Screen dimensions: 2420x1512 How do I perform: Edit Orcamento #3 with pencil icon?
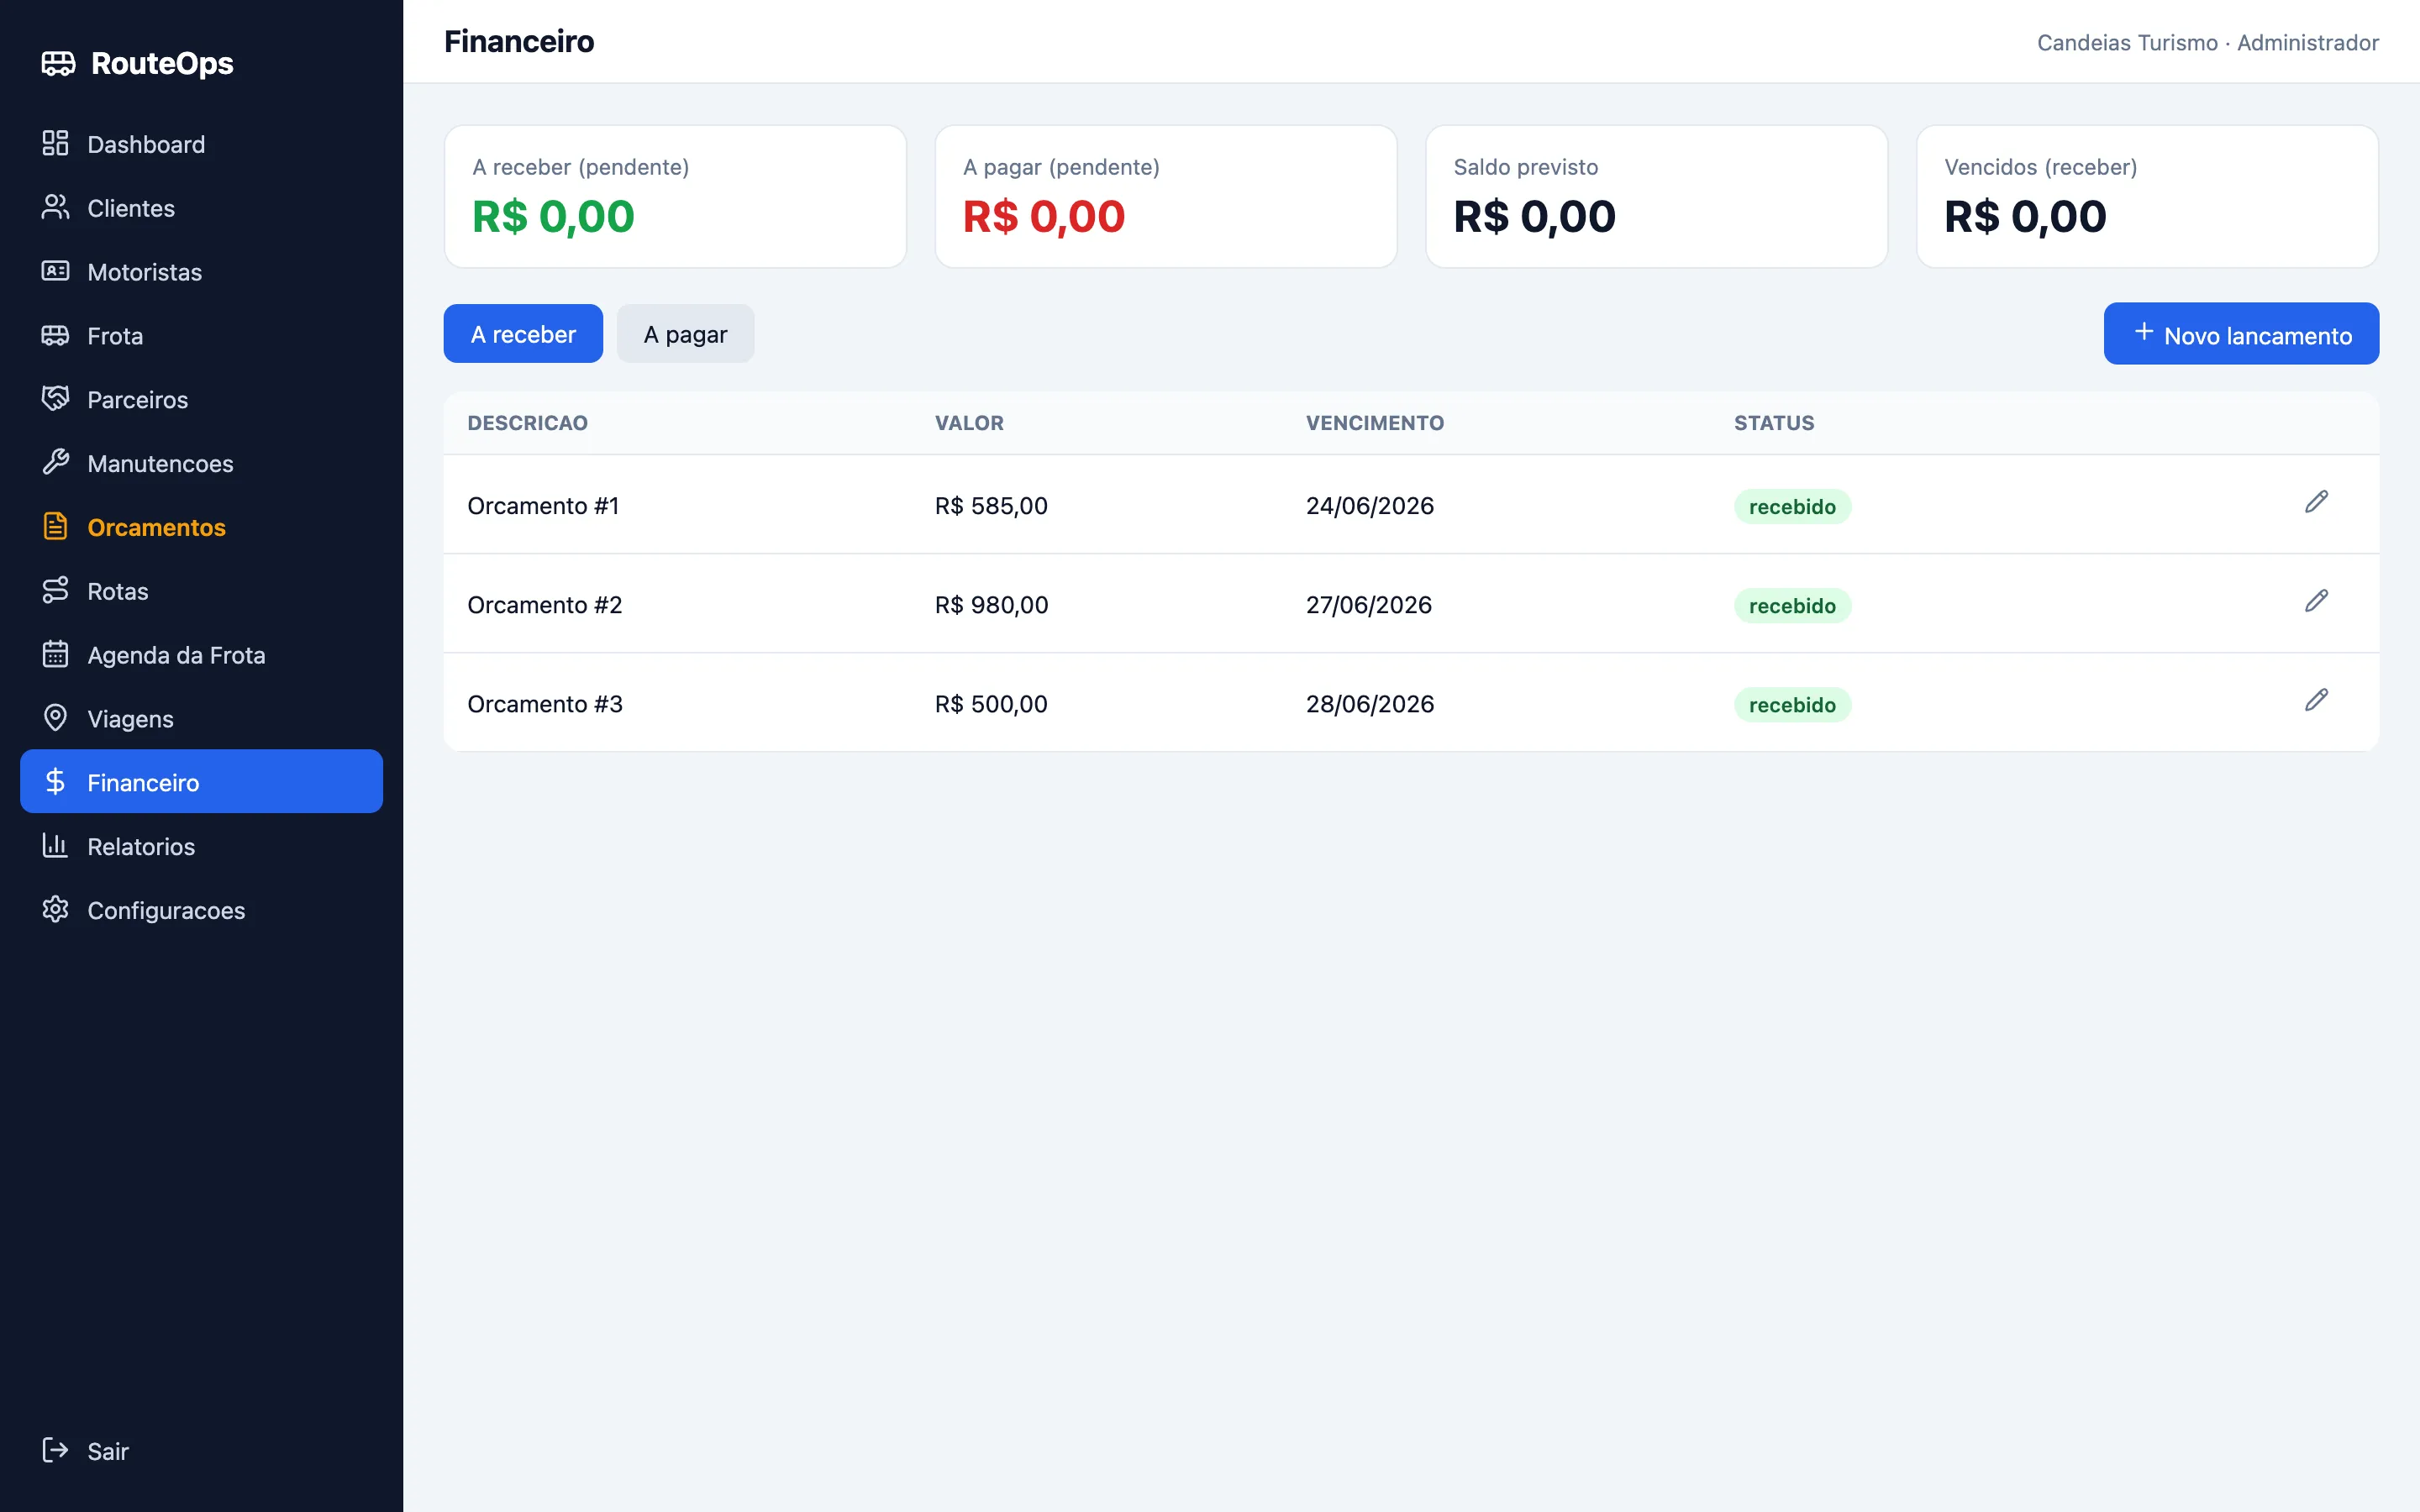pyautogui.click(x=2316, y=700)
